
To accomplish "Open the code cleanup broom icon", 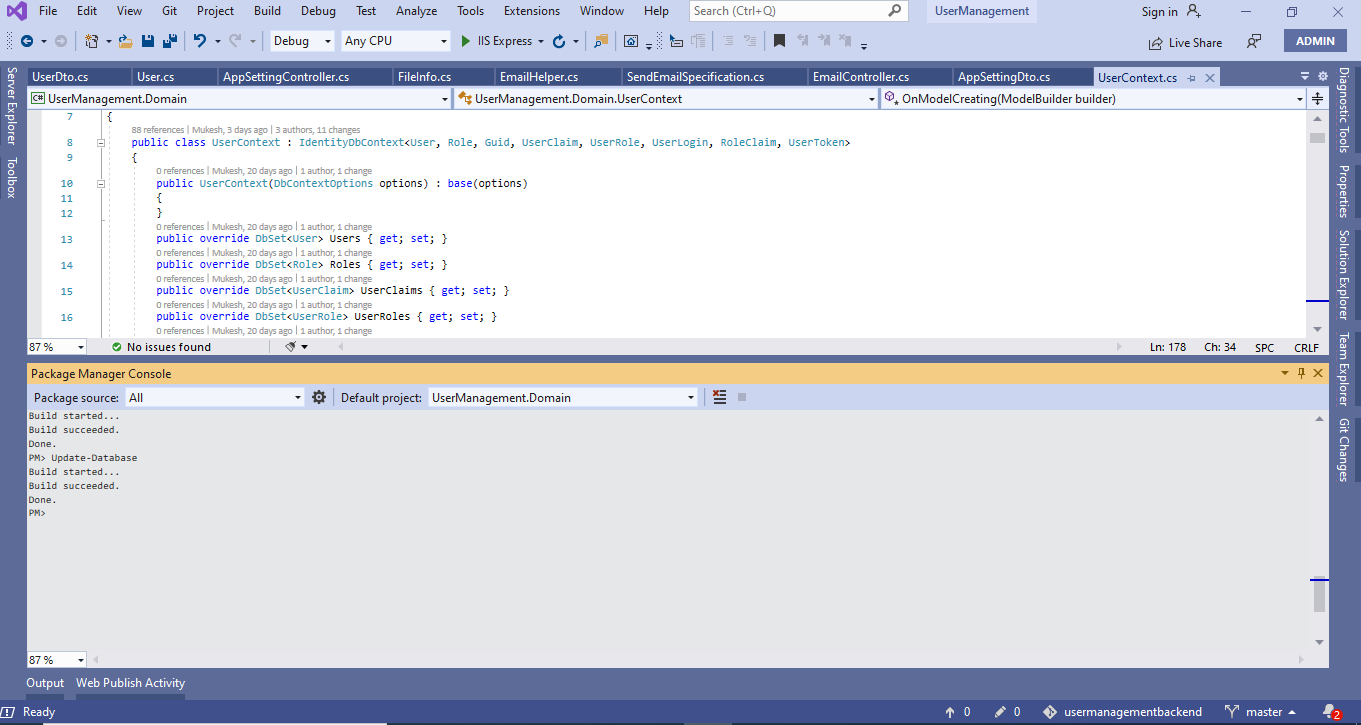I will pos(291,347).
